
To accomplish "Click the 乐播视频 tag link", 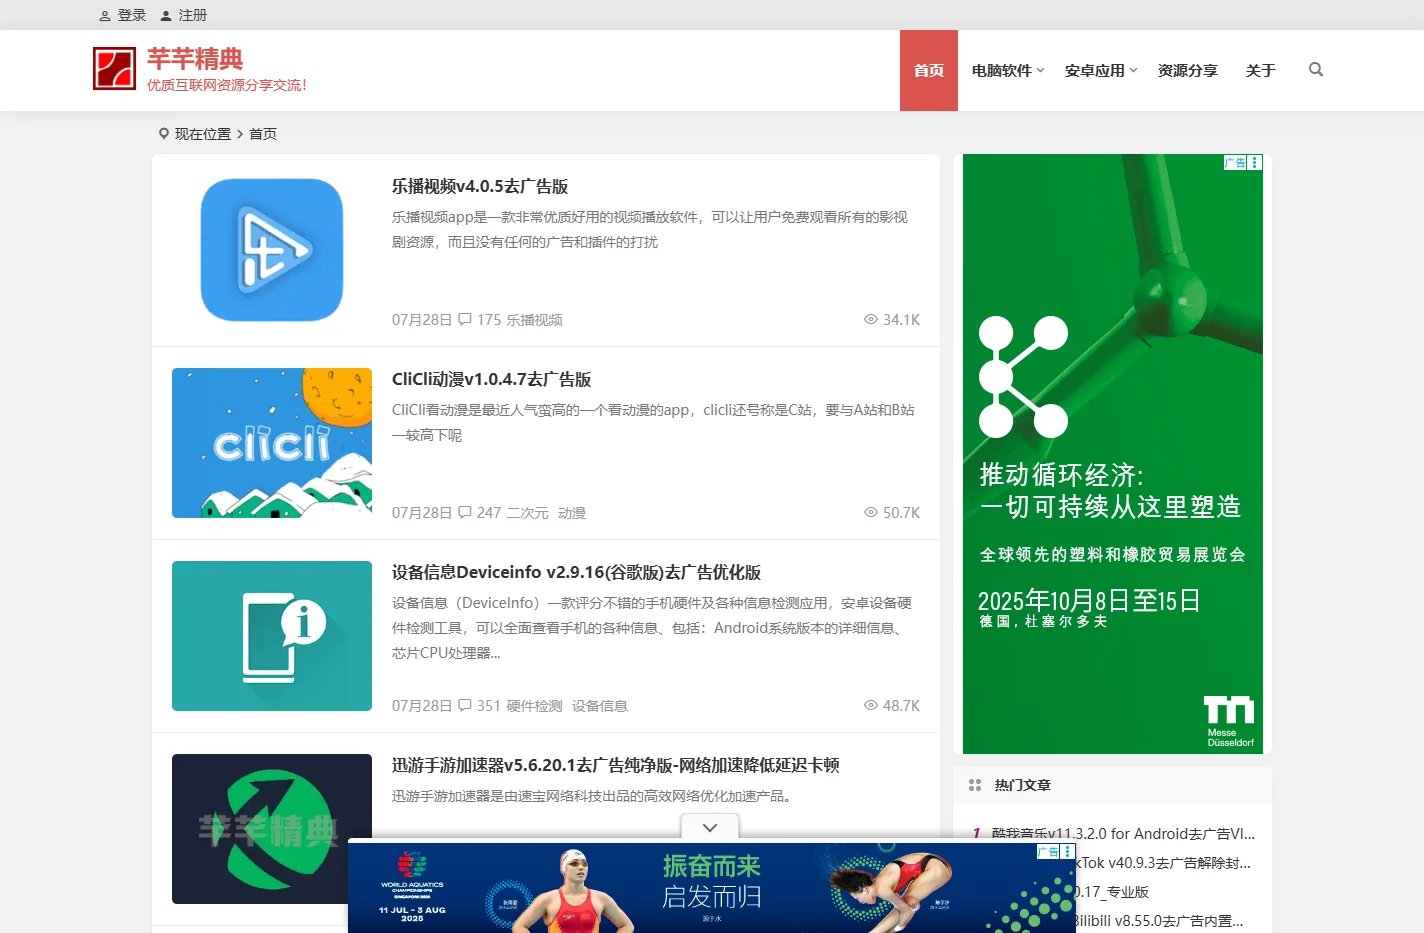I will [534, 320].
